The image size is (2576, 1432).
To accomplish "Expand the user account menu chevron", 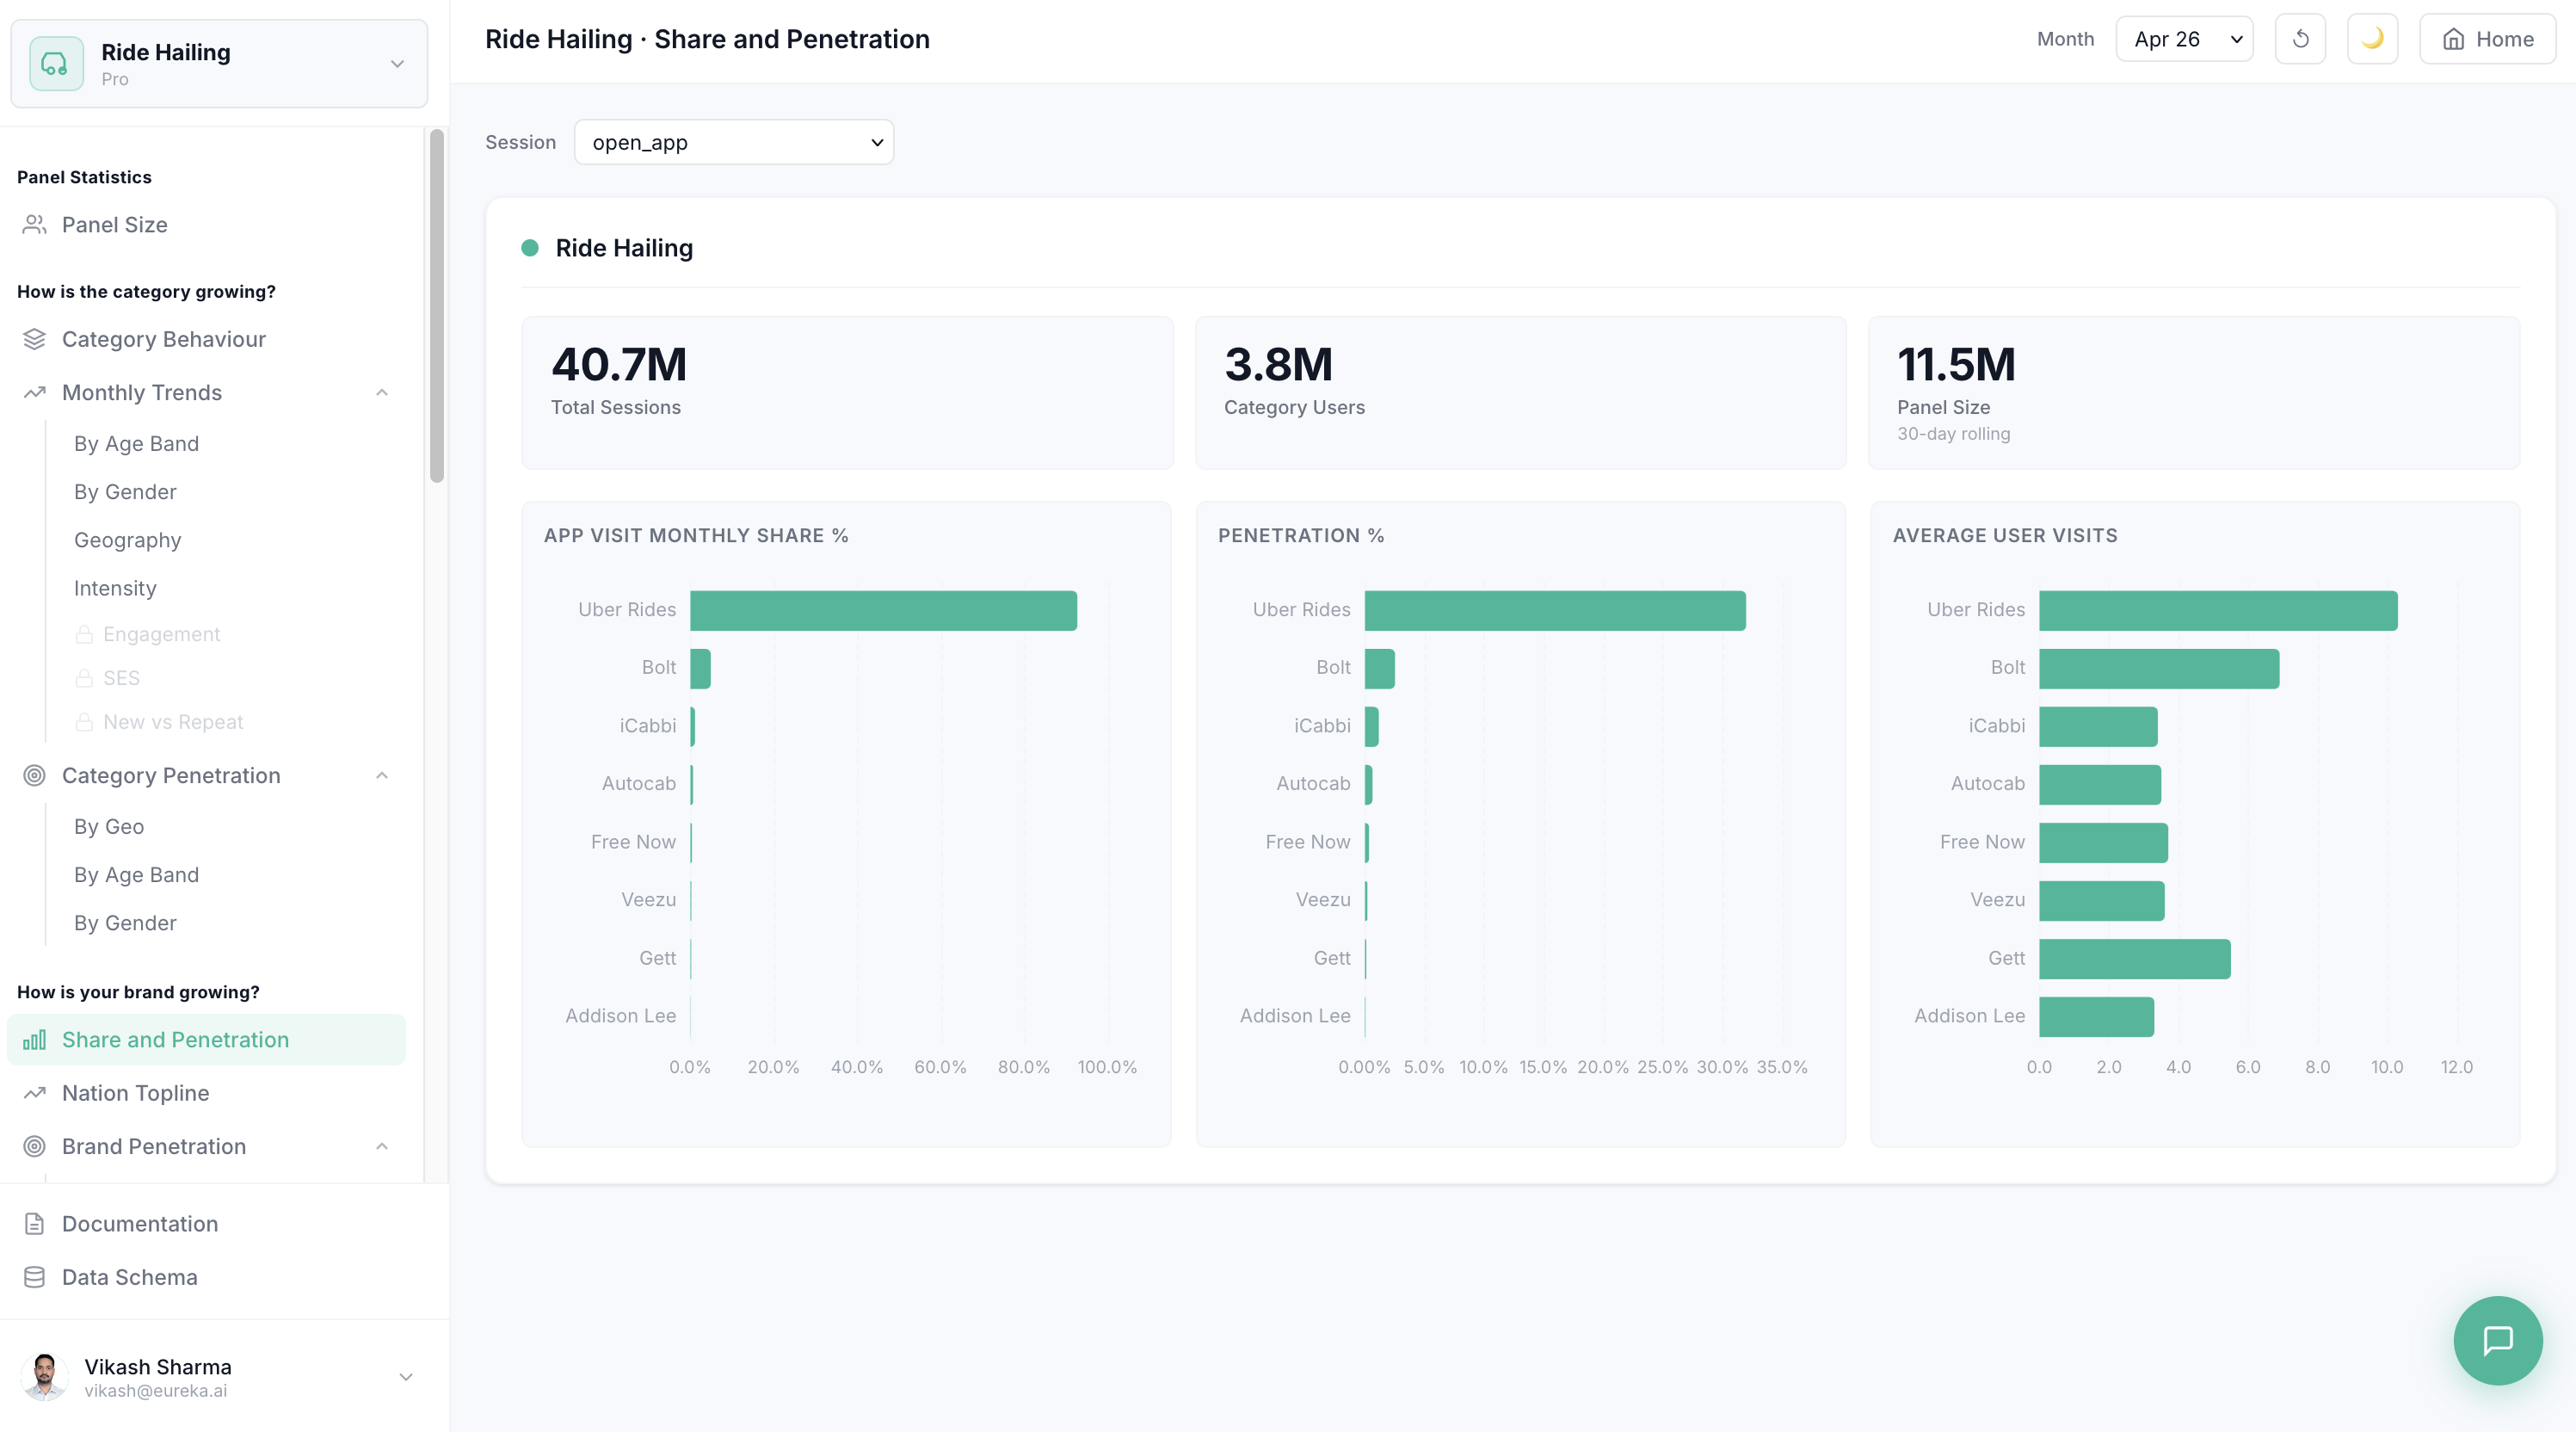I will pyautogui.click(x=406, y=1377).
